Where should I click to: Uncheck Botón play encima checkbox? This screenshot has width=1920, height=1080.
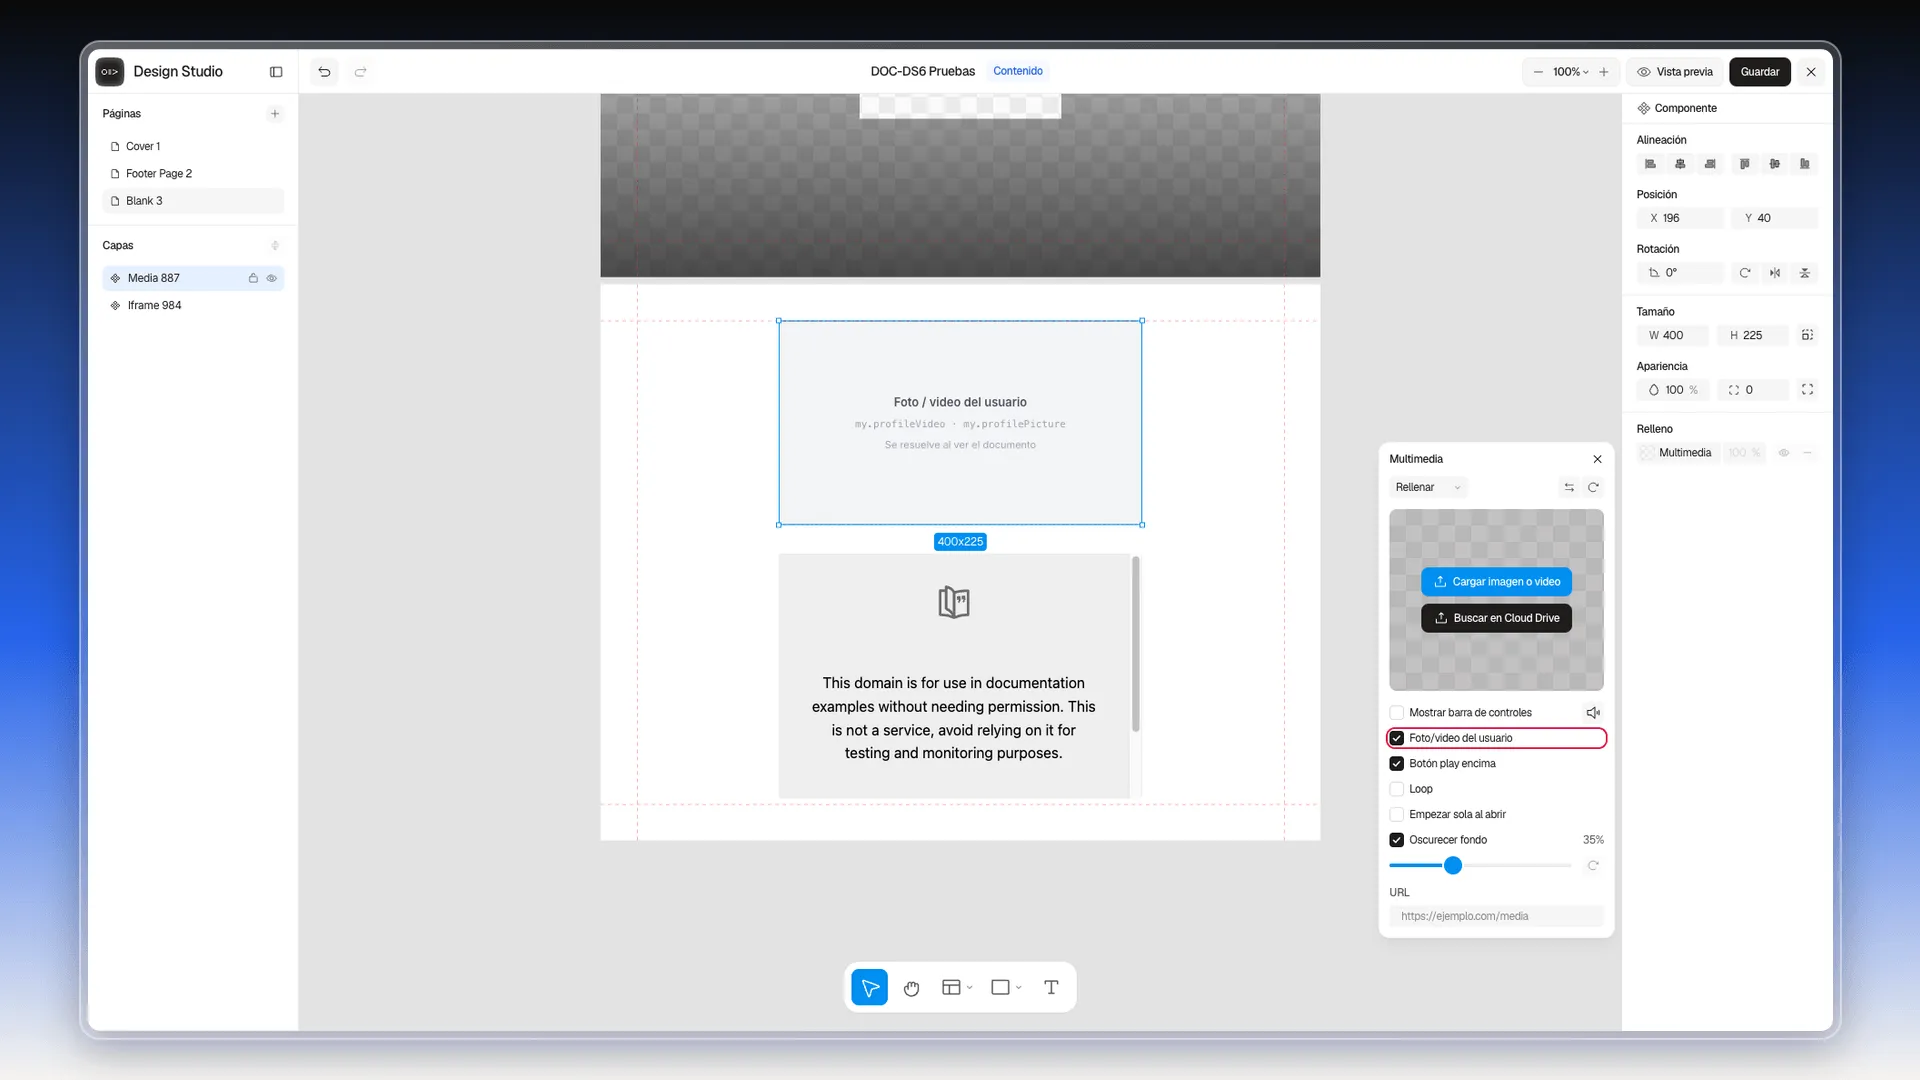point(1397,764)
